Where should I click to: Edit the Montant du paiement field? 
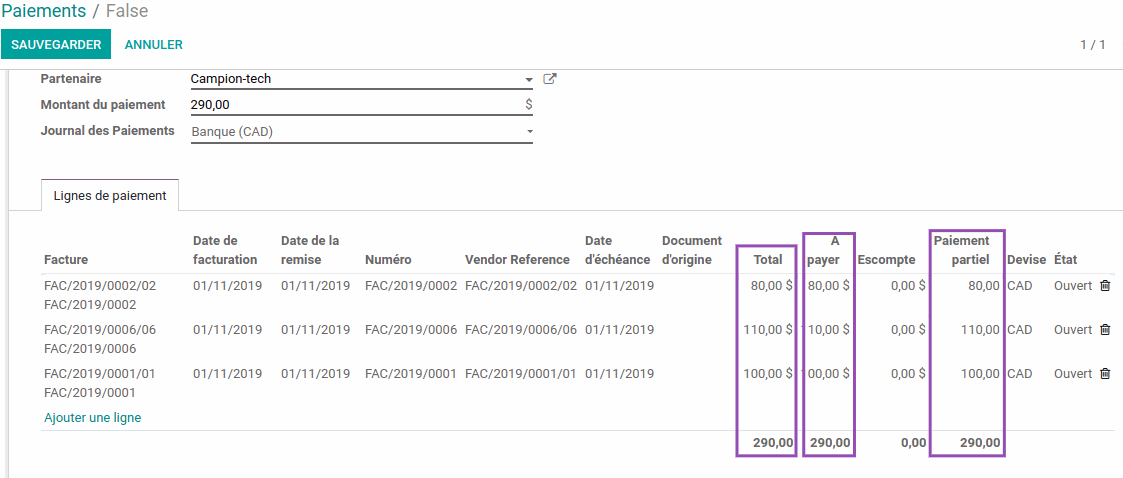pos(355,105)
